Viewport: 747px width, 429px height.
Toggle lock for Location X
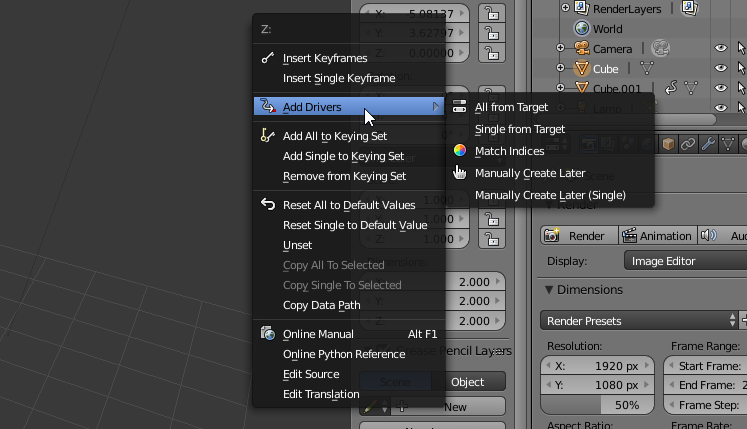tap(492, 13)
